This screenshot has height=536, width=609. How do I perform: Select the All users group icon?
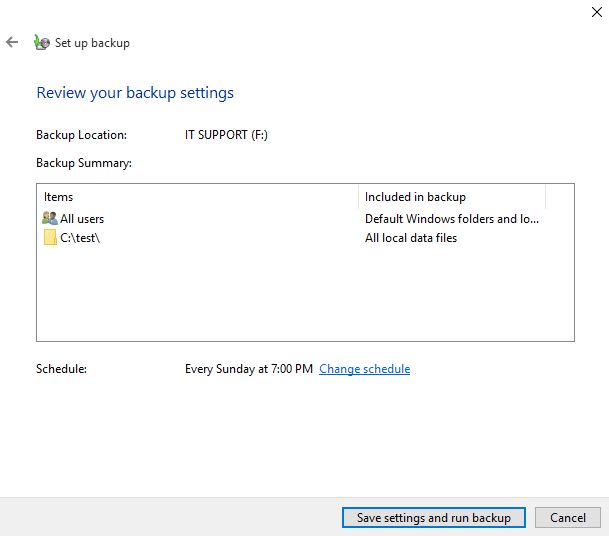tap(50, 218)
